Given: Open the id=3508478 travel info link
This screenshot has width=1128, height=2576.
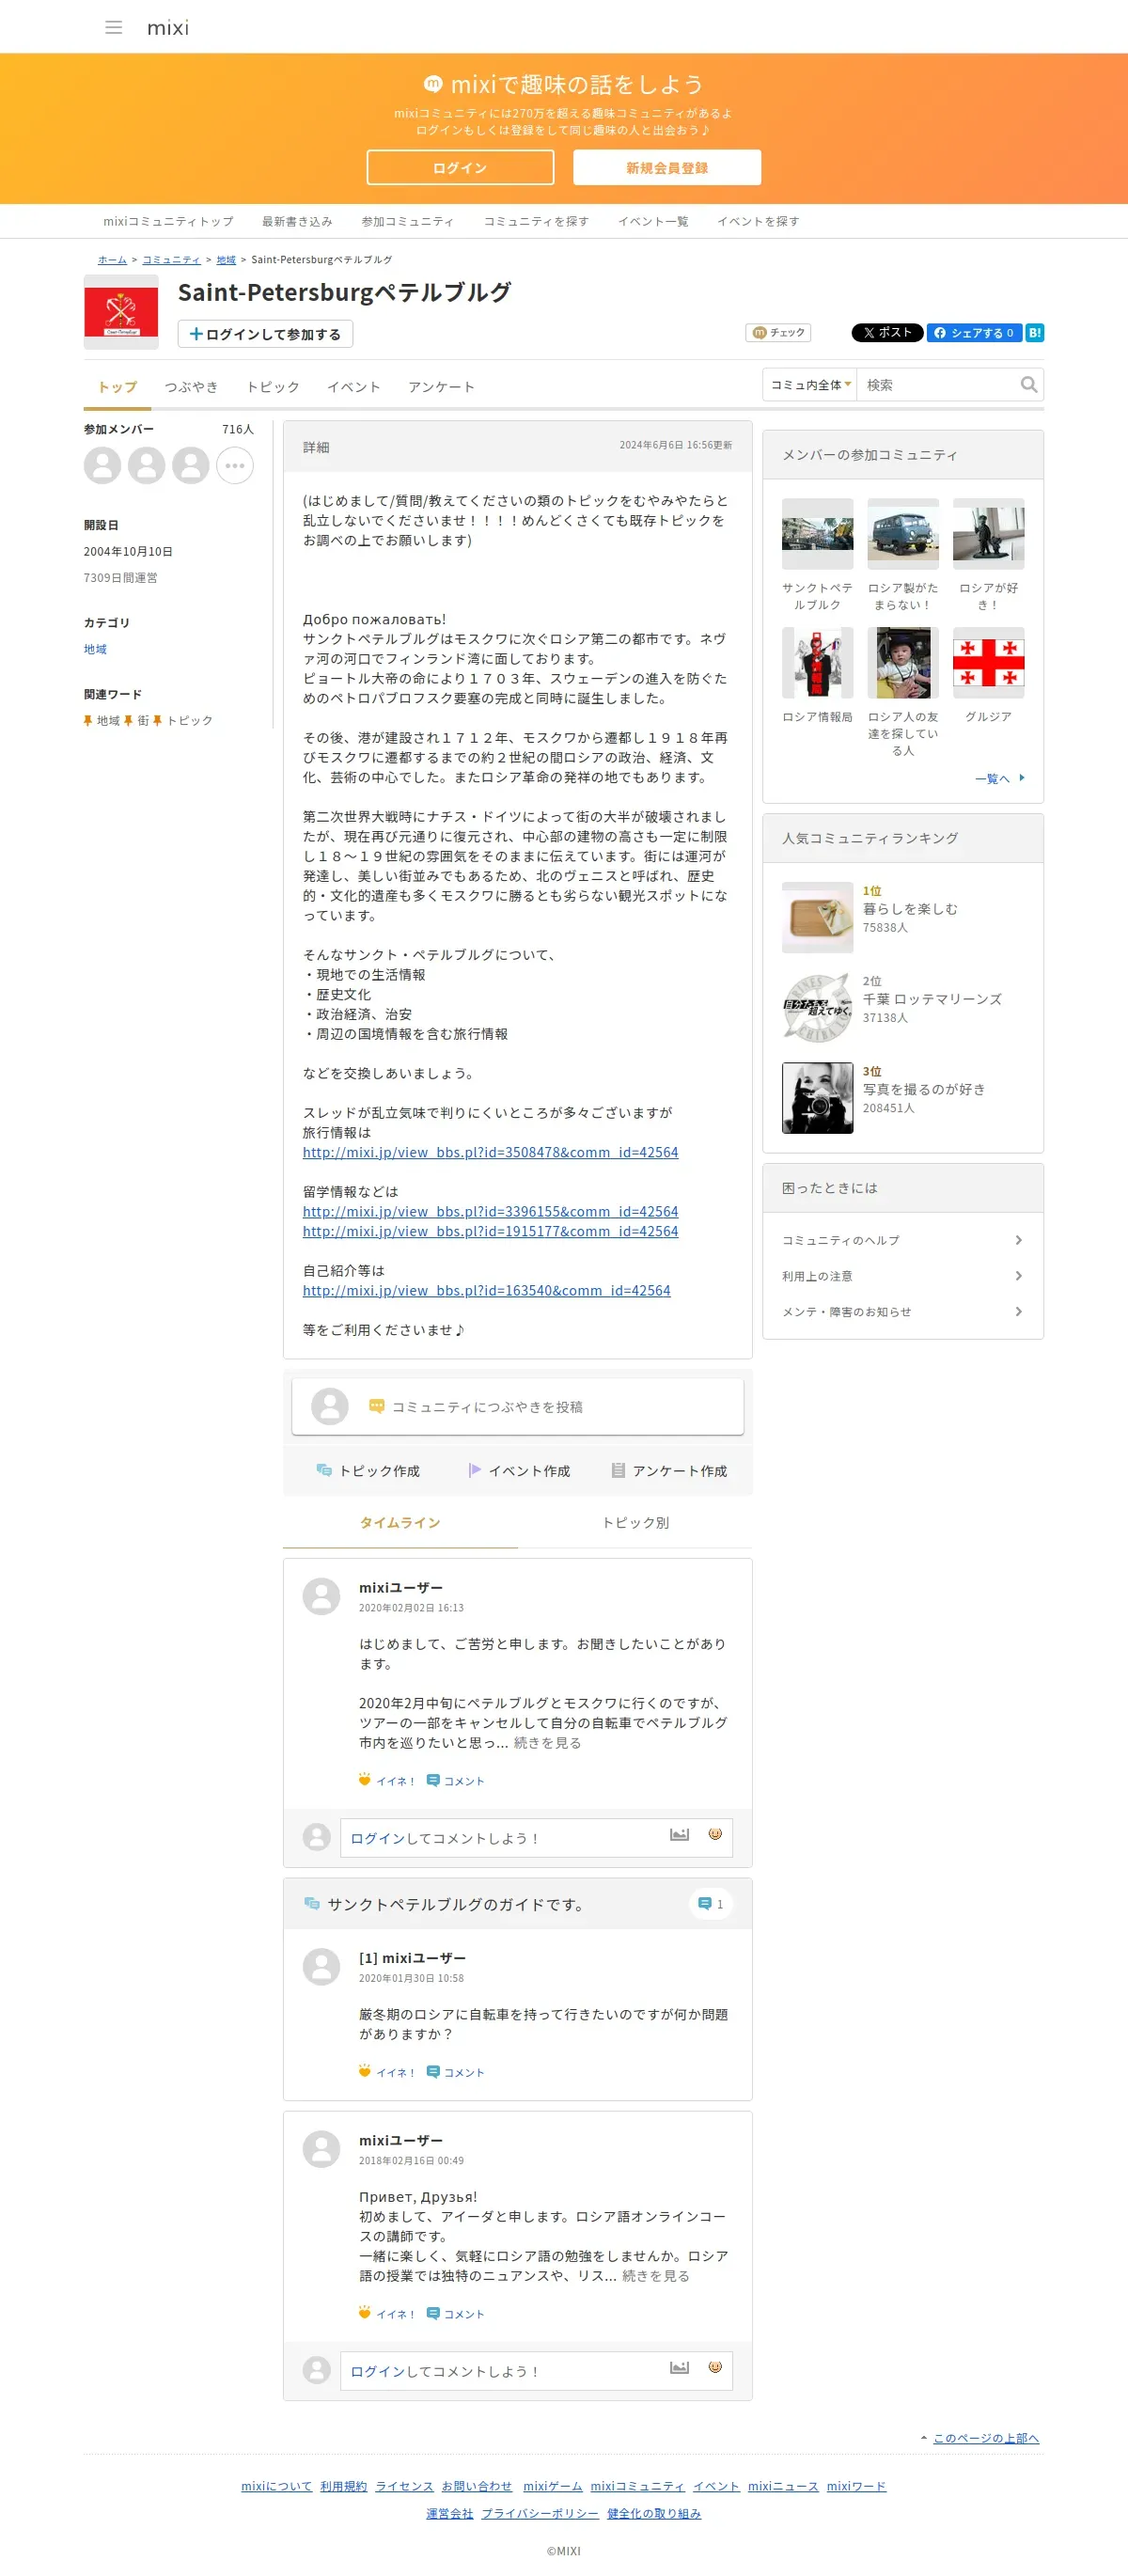Looking at the screenshot, I should tap(490, 1153).
